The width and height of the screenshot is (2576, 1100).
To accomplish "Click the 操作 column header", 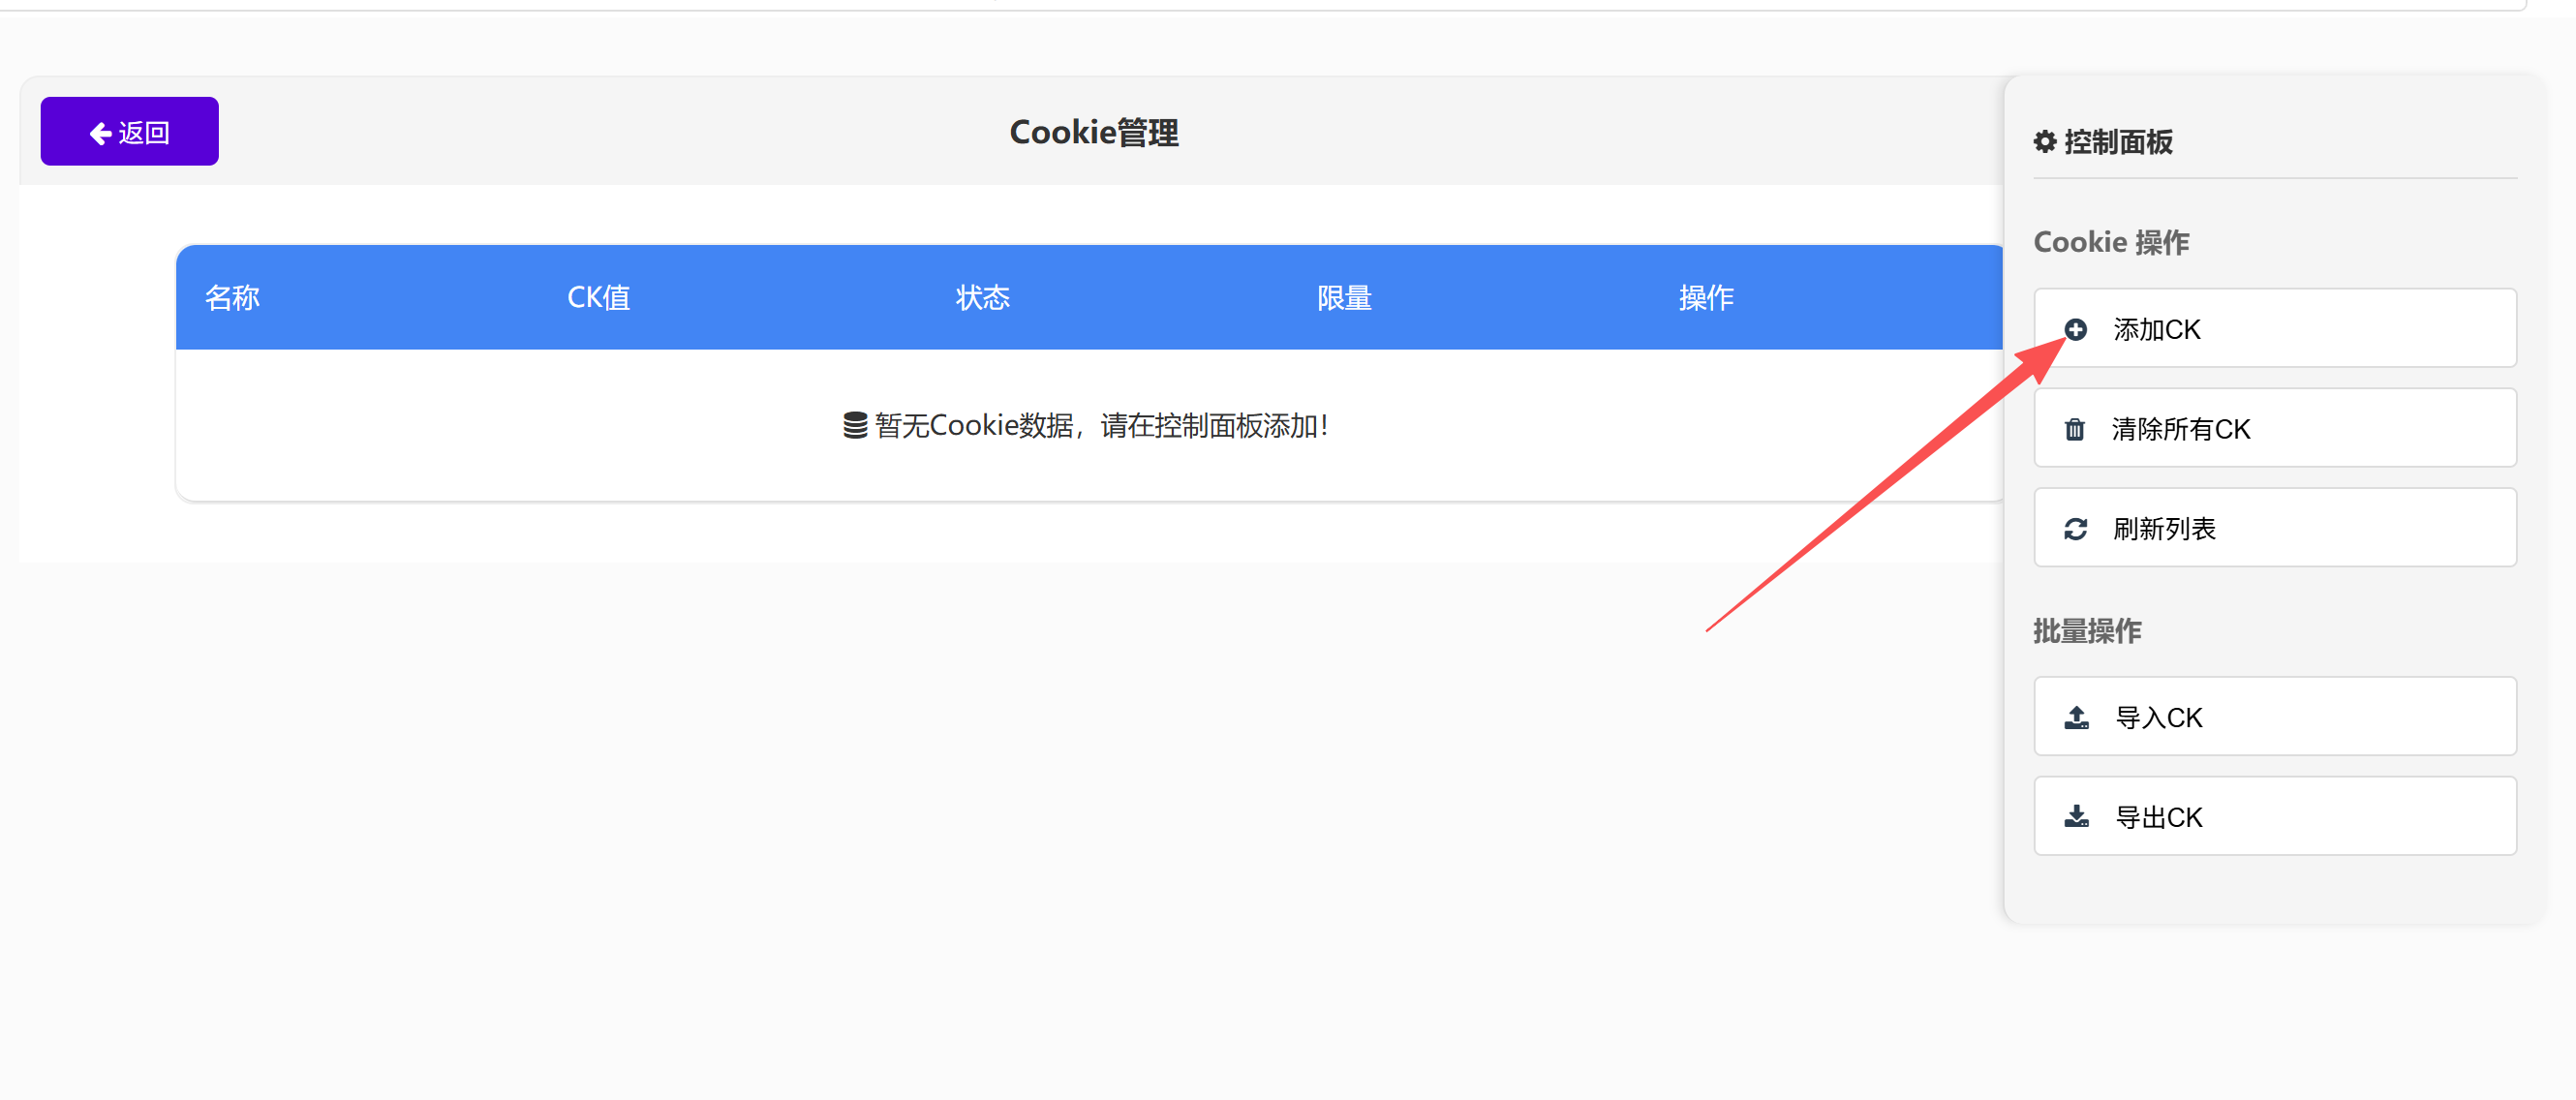I will coord(1706,298).
